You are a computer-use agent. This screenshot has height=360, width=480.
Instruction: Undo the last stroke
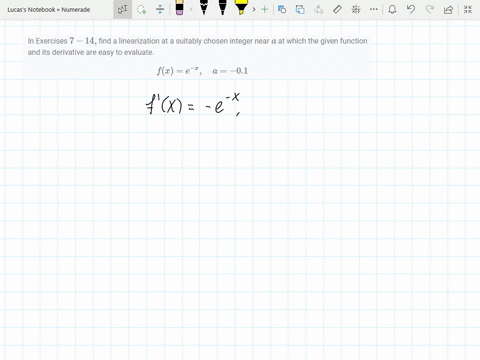[x=411, y=9]
